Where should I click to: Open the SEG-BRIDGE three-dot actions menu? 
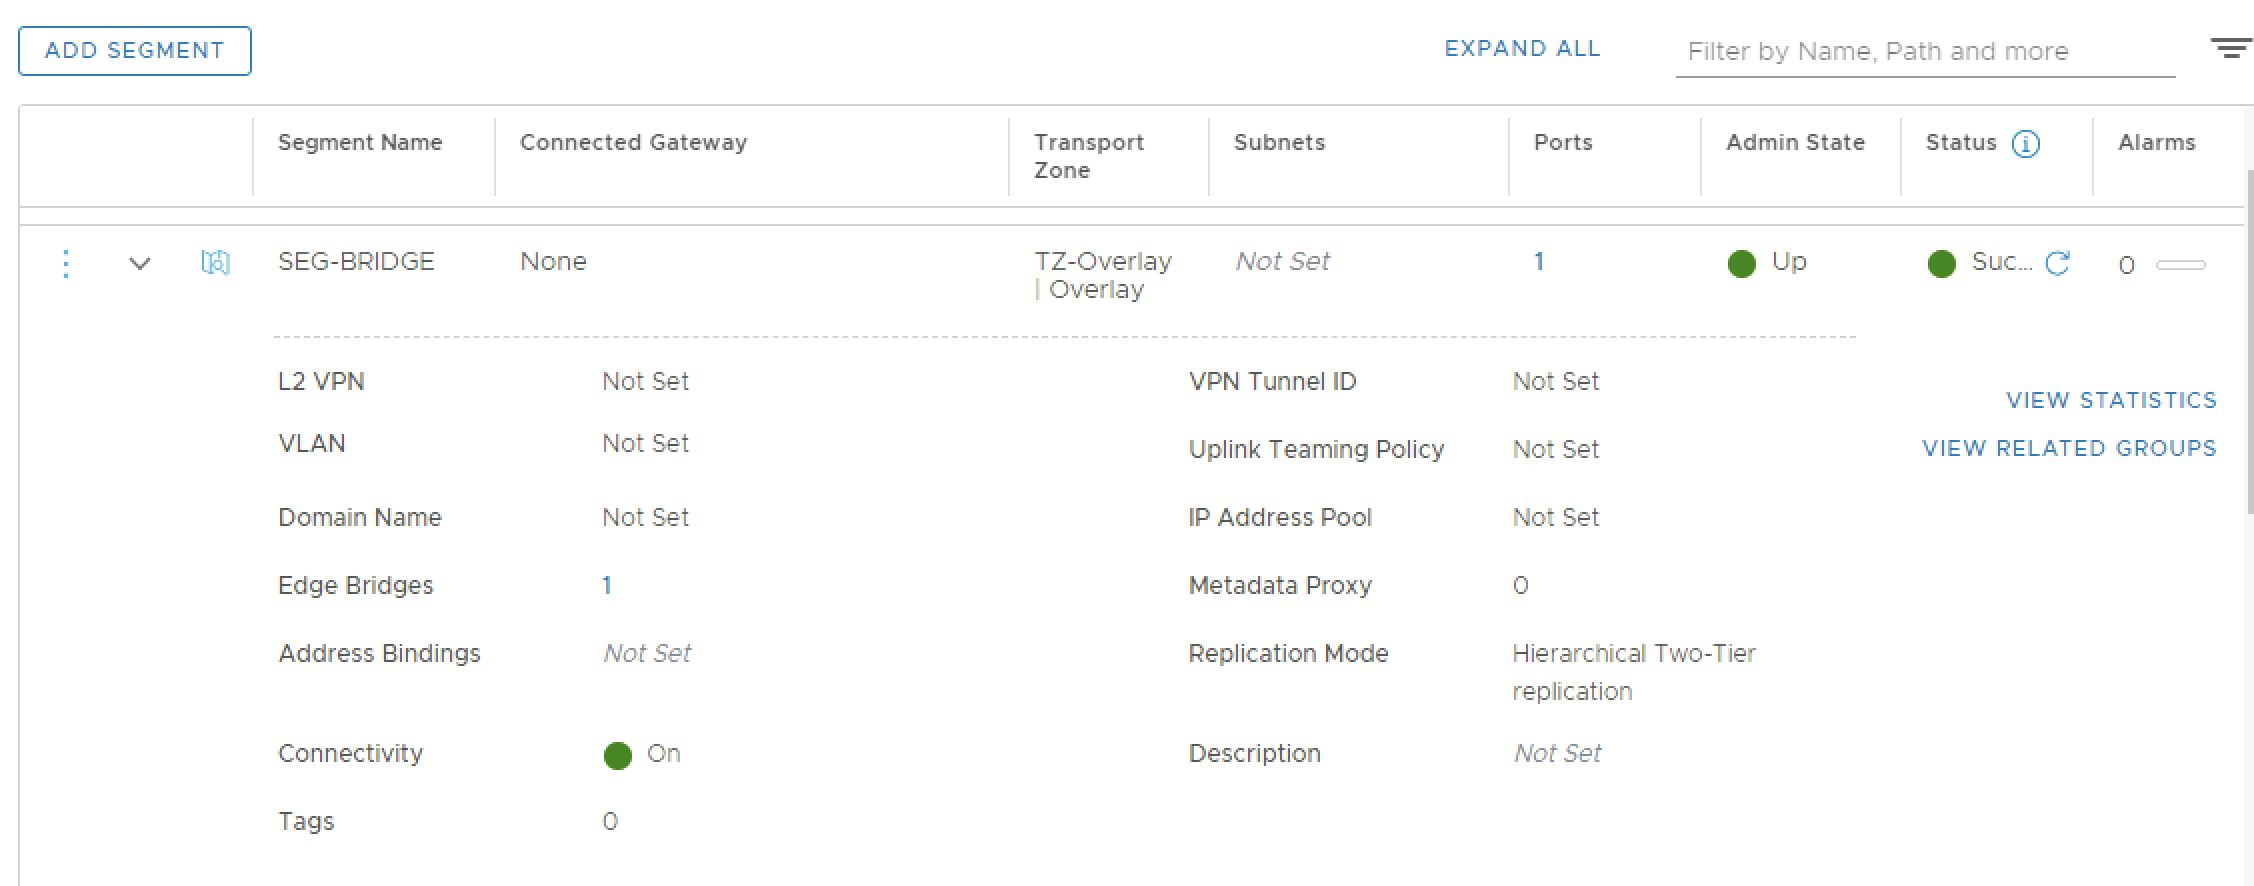pos(66,264)
